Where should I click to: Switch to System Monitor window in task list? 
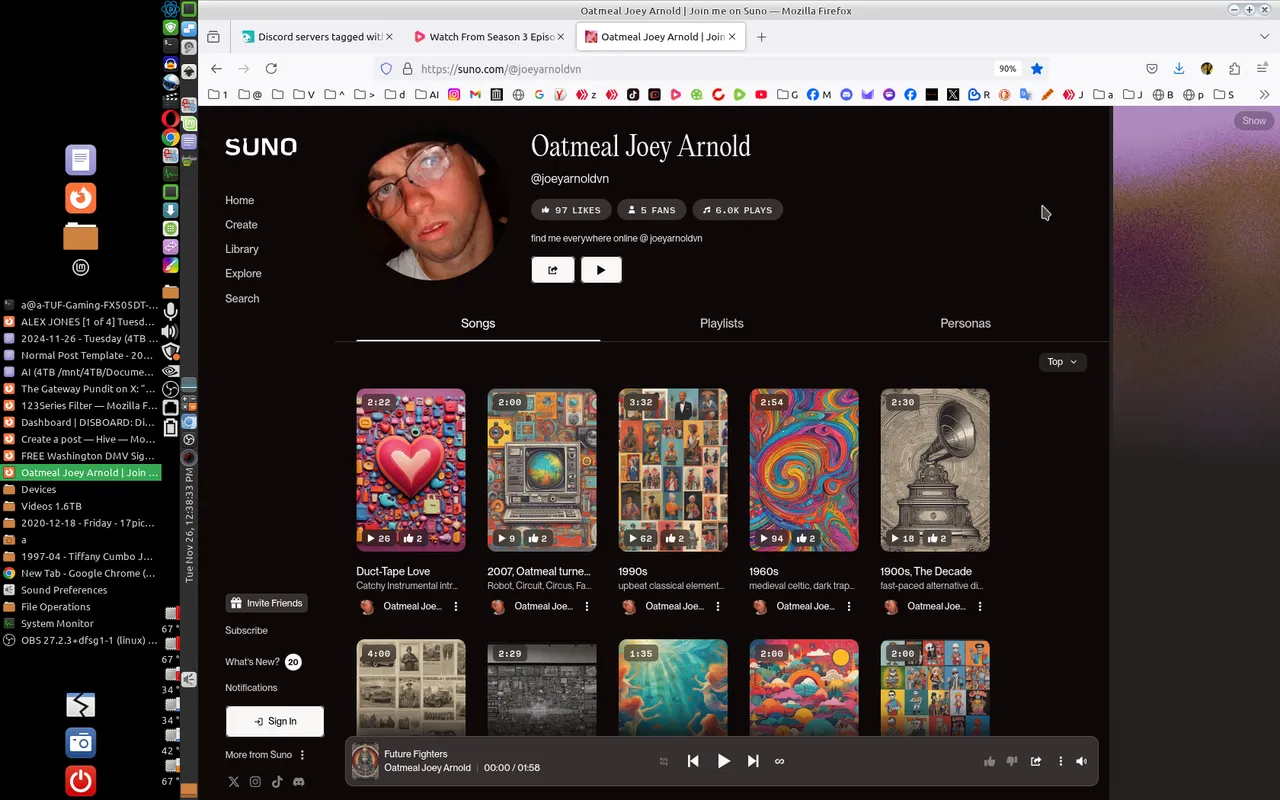click(79, 623)
